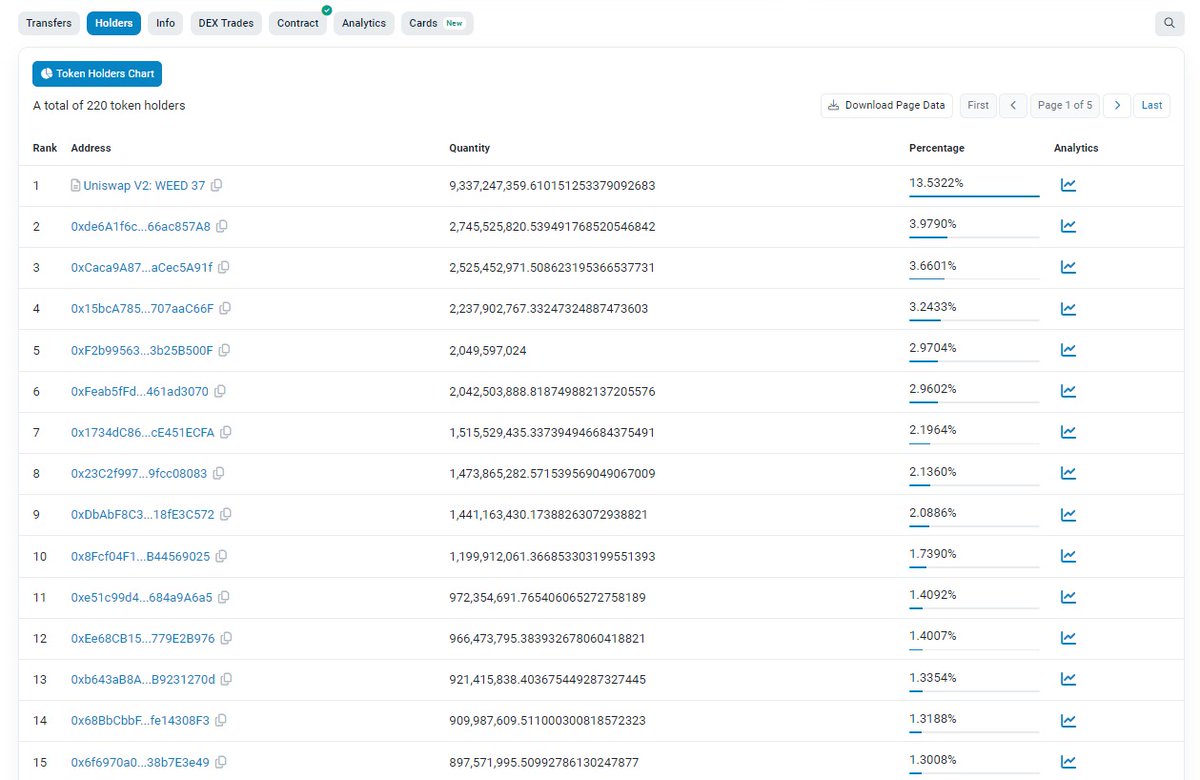This screenshot has width=1200, height=780.
Task: Open analytics chart icon for 0xF2b99563...3b25B500F
Action: point(1068,350)
